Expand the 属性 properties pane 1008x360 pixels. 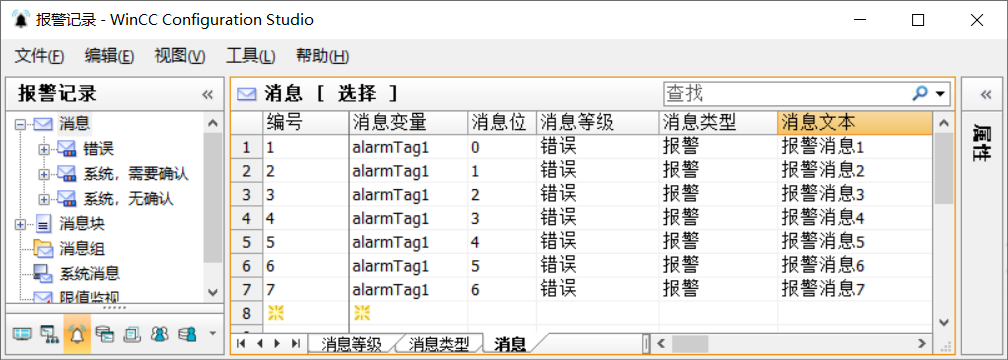coord(986,94)
